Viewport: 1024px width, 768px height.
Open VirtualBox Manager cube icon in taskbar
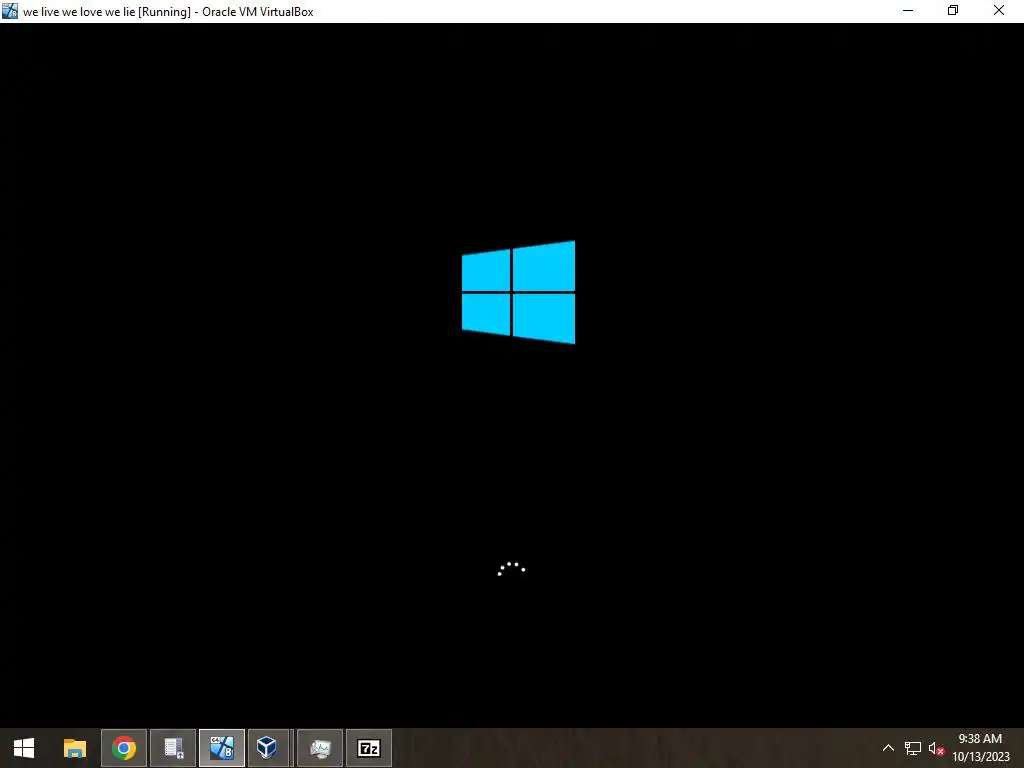point(267,748)
